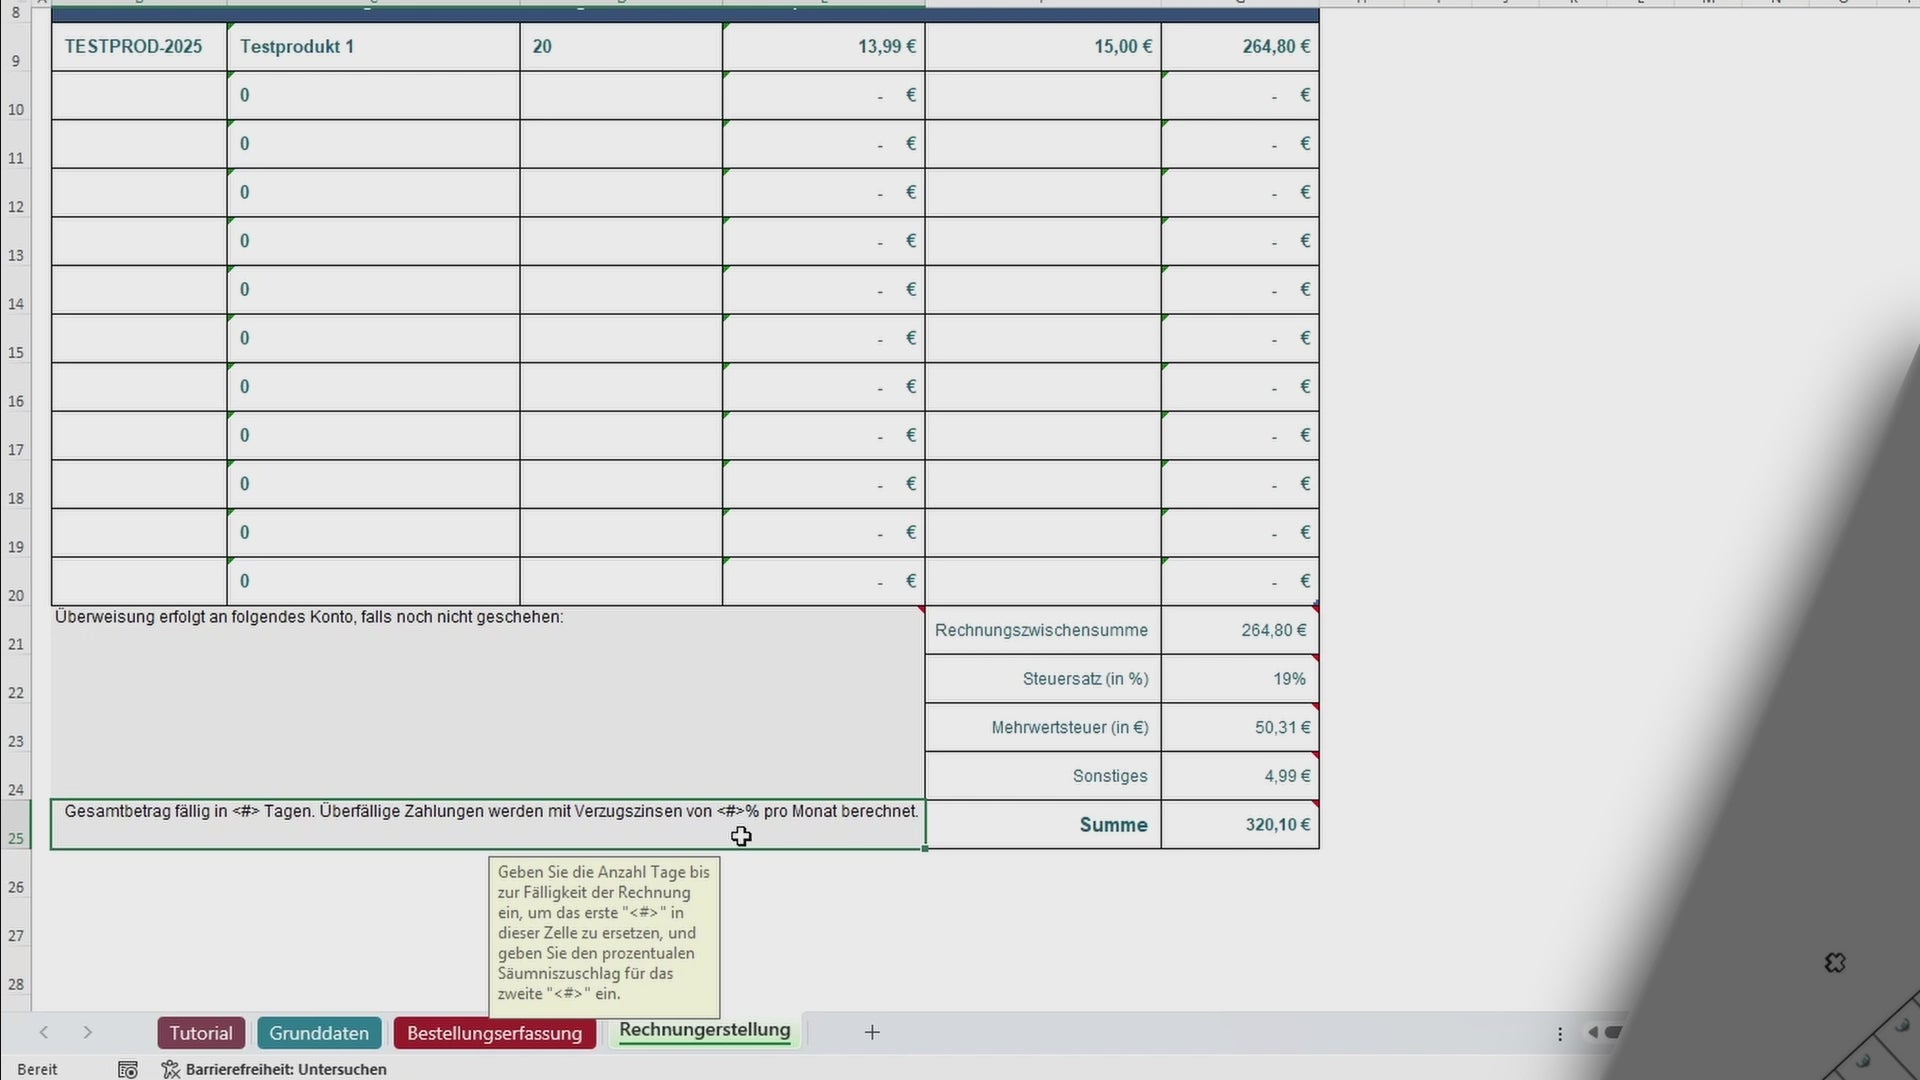Click the accessibility checker icon
This screenshot has width=1920, height=1080.
(x=171, y=1070)
